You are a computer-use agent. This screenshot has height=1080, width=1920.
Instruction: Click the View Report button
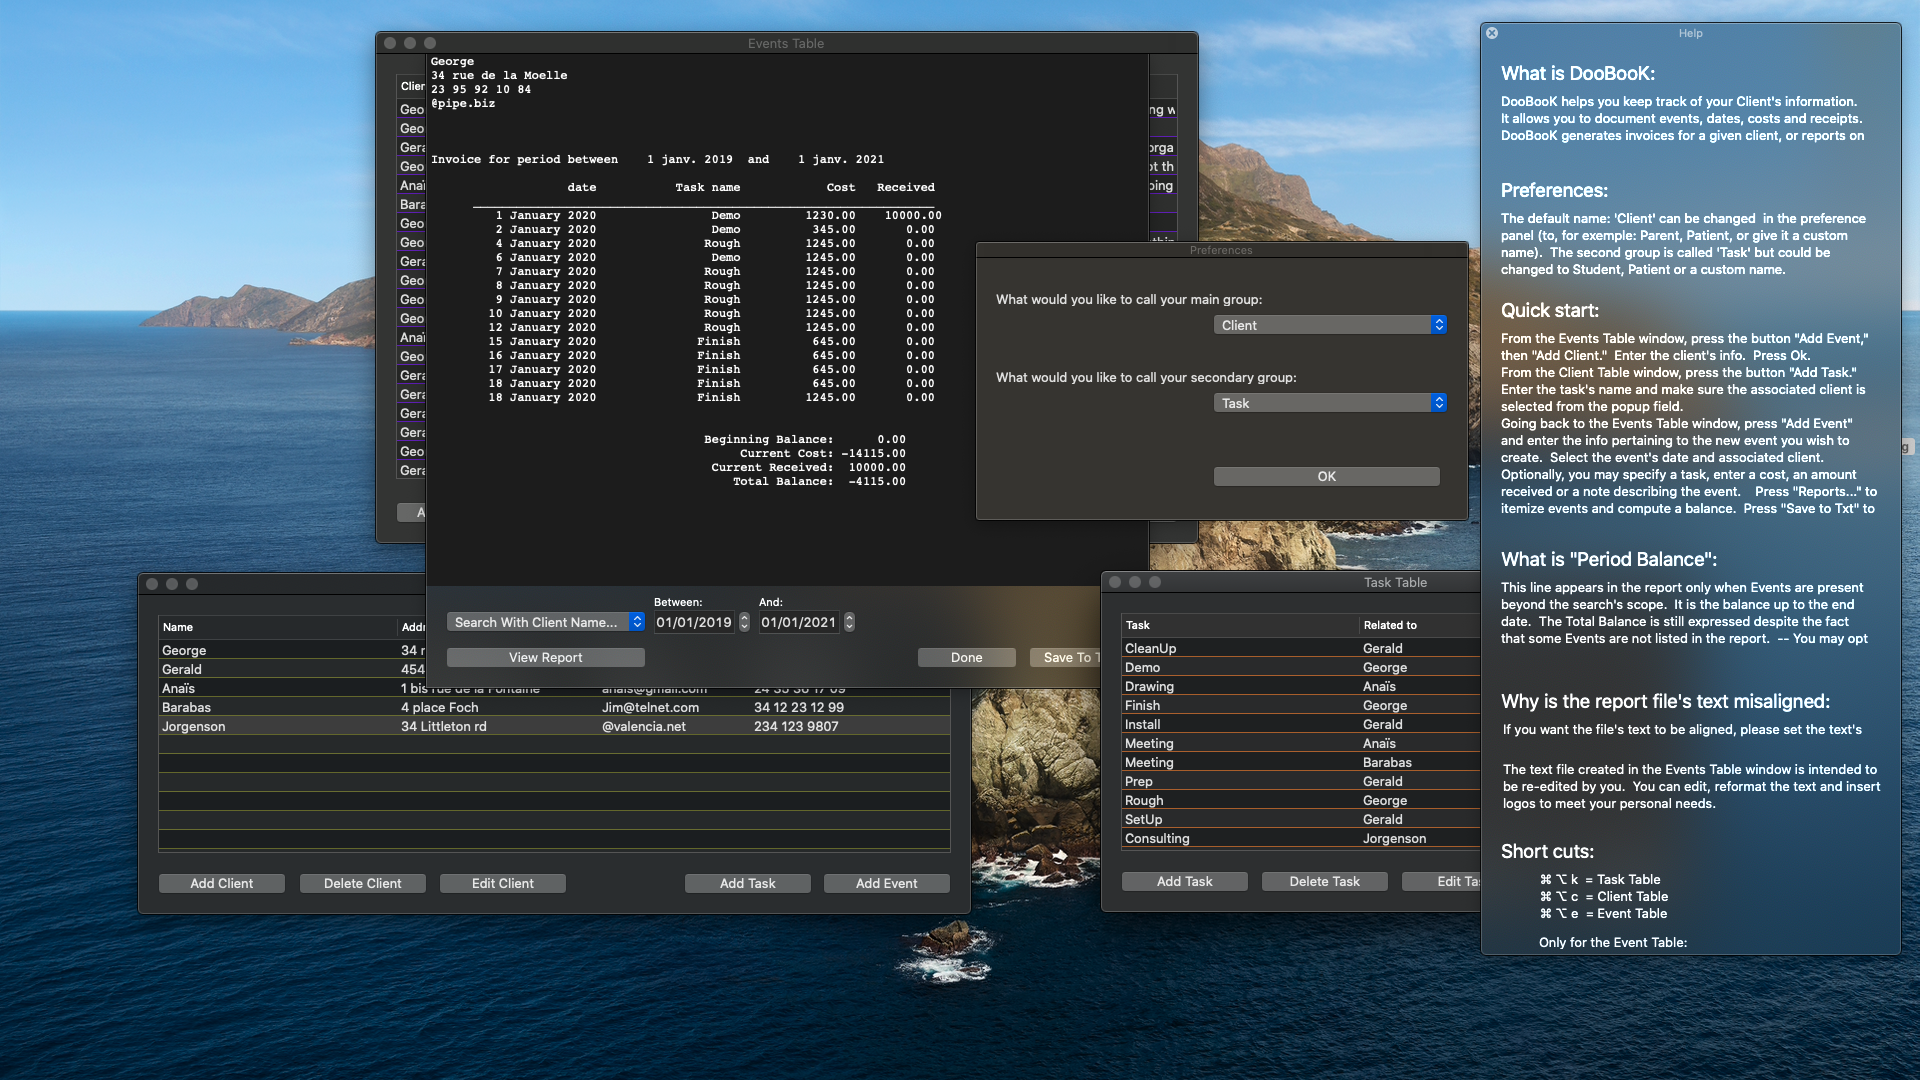pos(545,657)
